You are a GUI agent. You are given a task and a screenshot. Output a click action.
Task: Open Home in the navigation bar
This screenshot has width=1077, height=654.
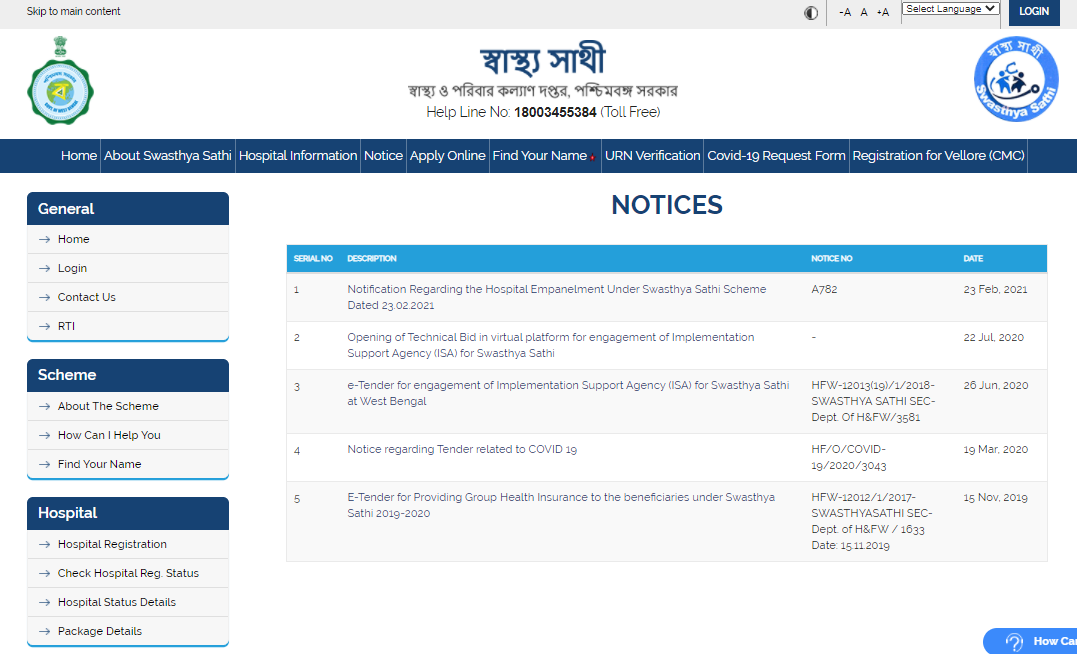[x=78, y=156]
